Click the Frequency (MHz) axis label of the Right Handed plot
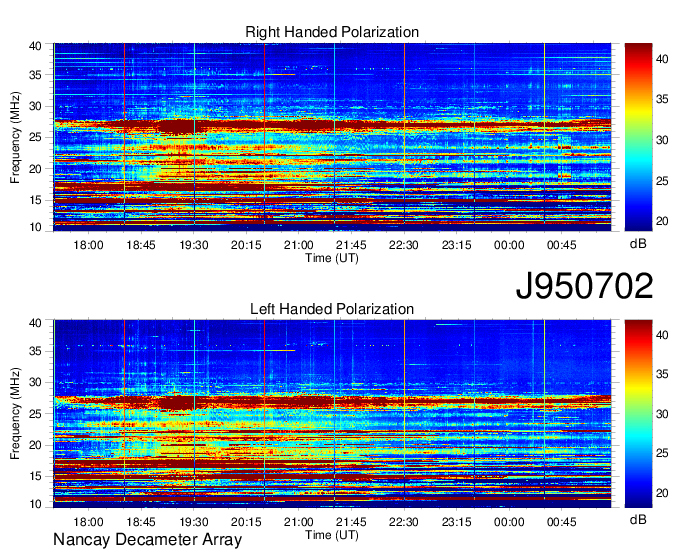680x552 pixels. pyautogui.click(x=15, y=137)
